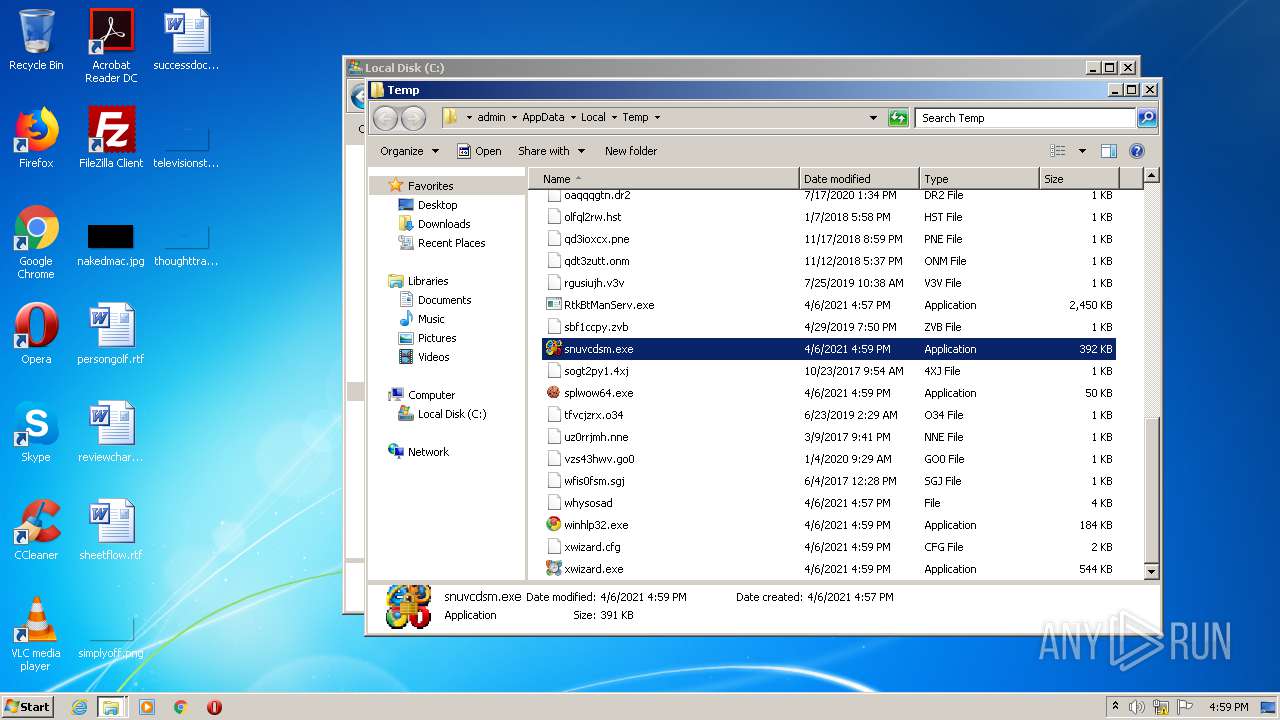Open Internet Explorer from taskbar
The height and width of the screenshot is (720, 1280).
[x=79, y=707]
